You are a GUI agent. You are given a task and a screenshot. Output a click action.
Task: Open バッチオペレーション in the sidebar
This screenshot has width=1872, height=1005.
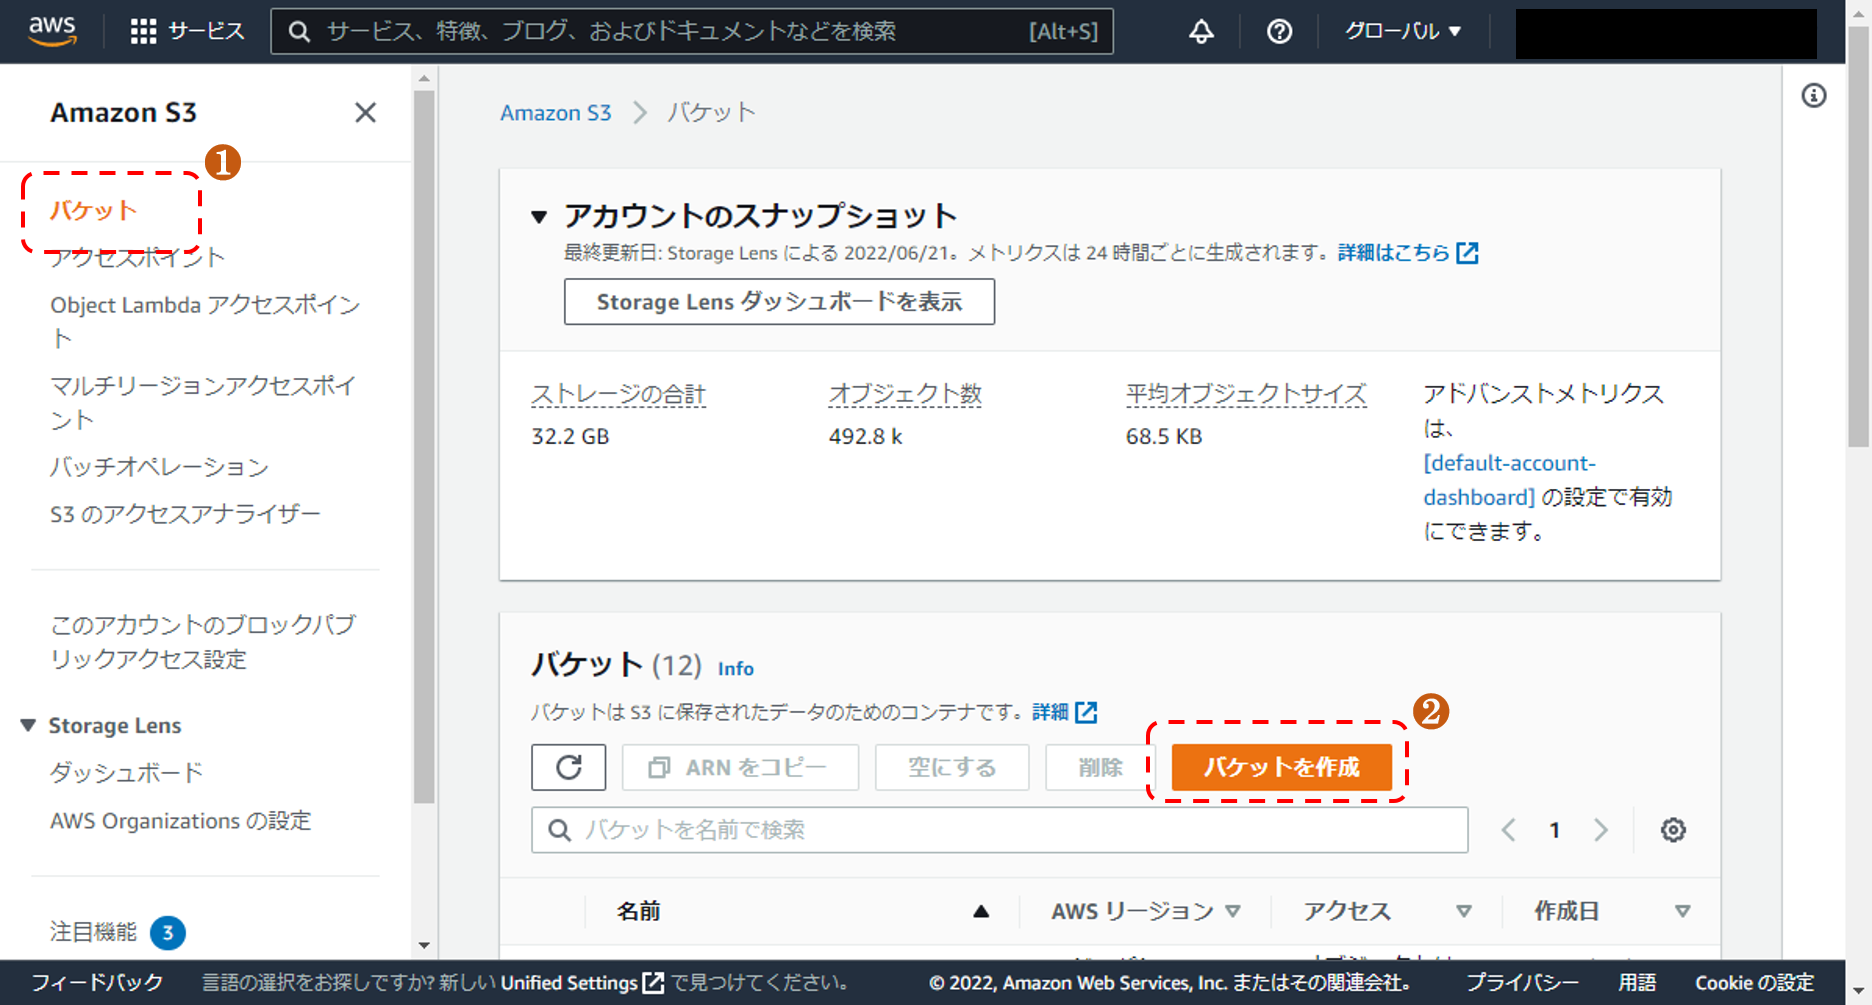coord(159,467)
